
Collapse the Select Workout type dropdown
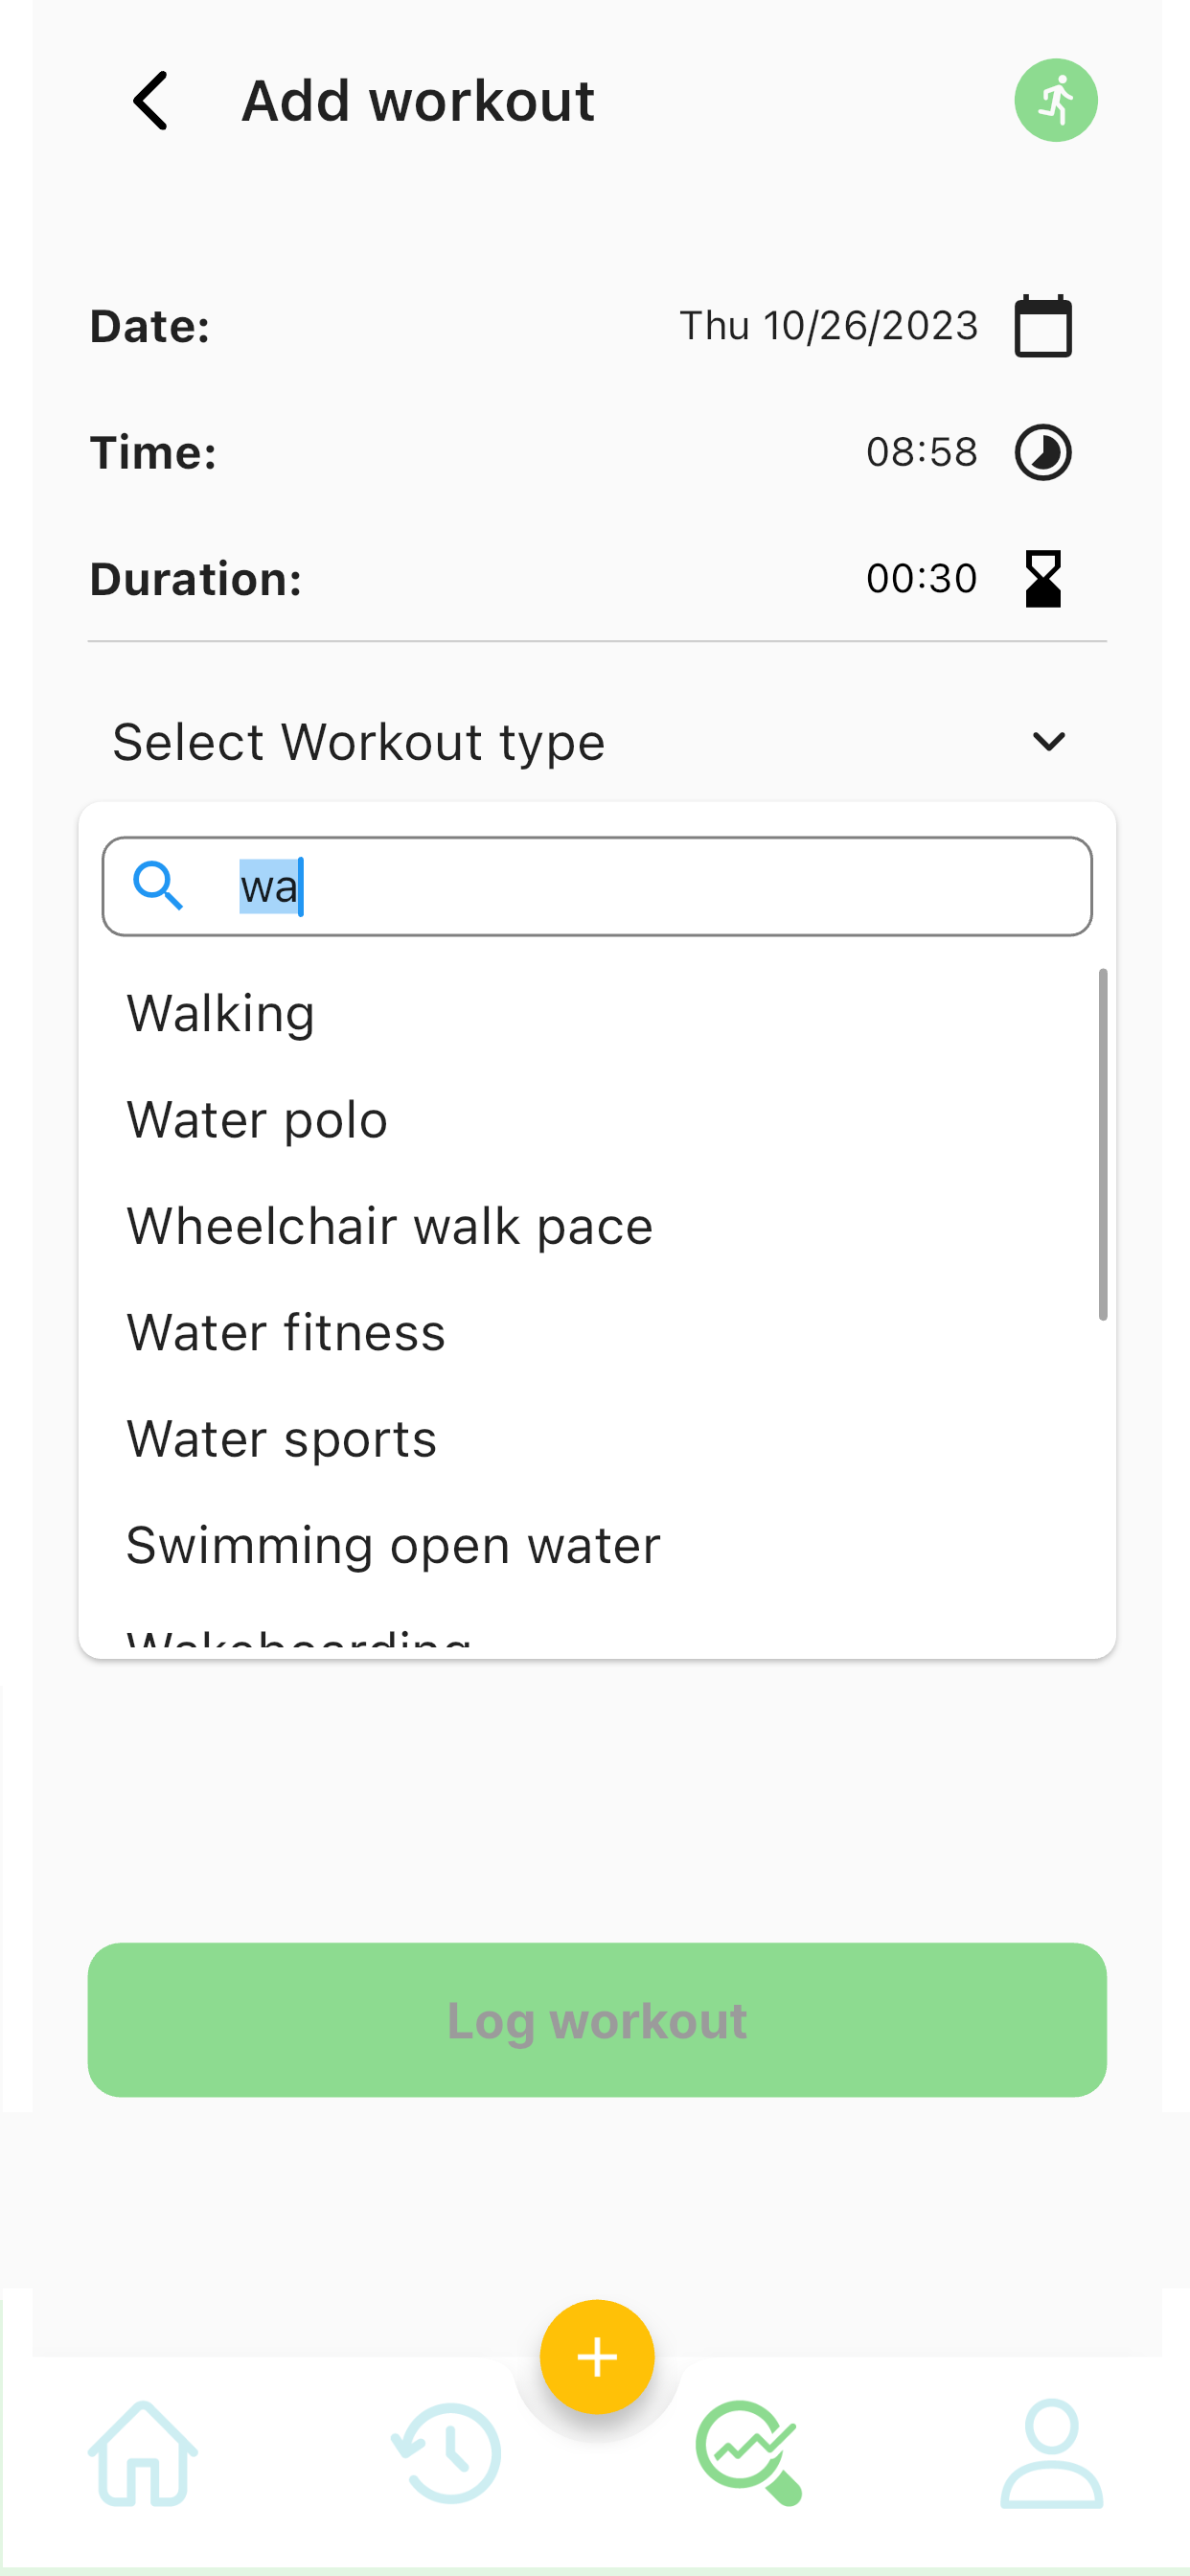(597, 742)
